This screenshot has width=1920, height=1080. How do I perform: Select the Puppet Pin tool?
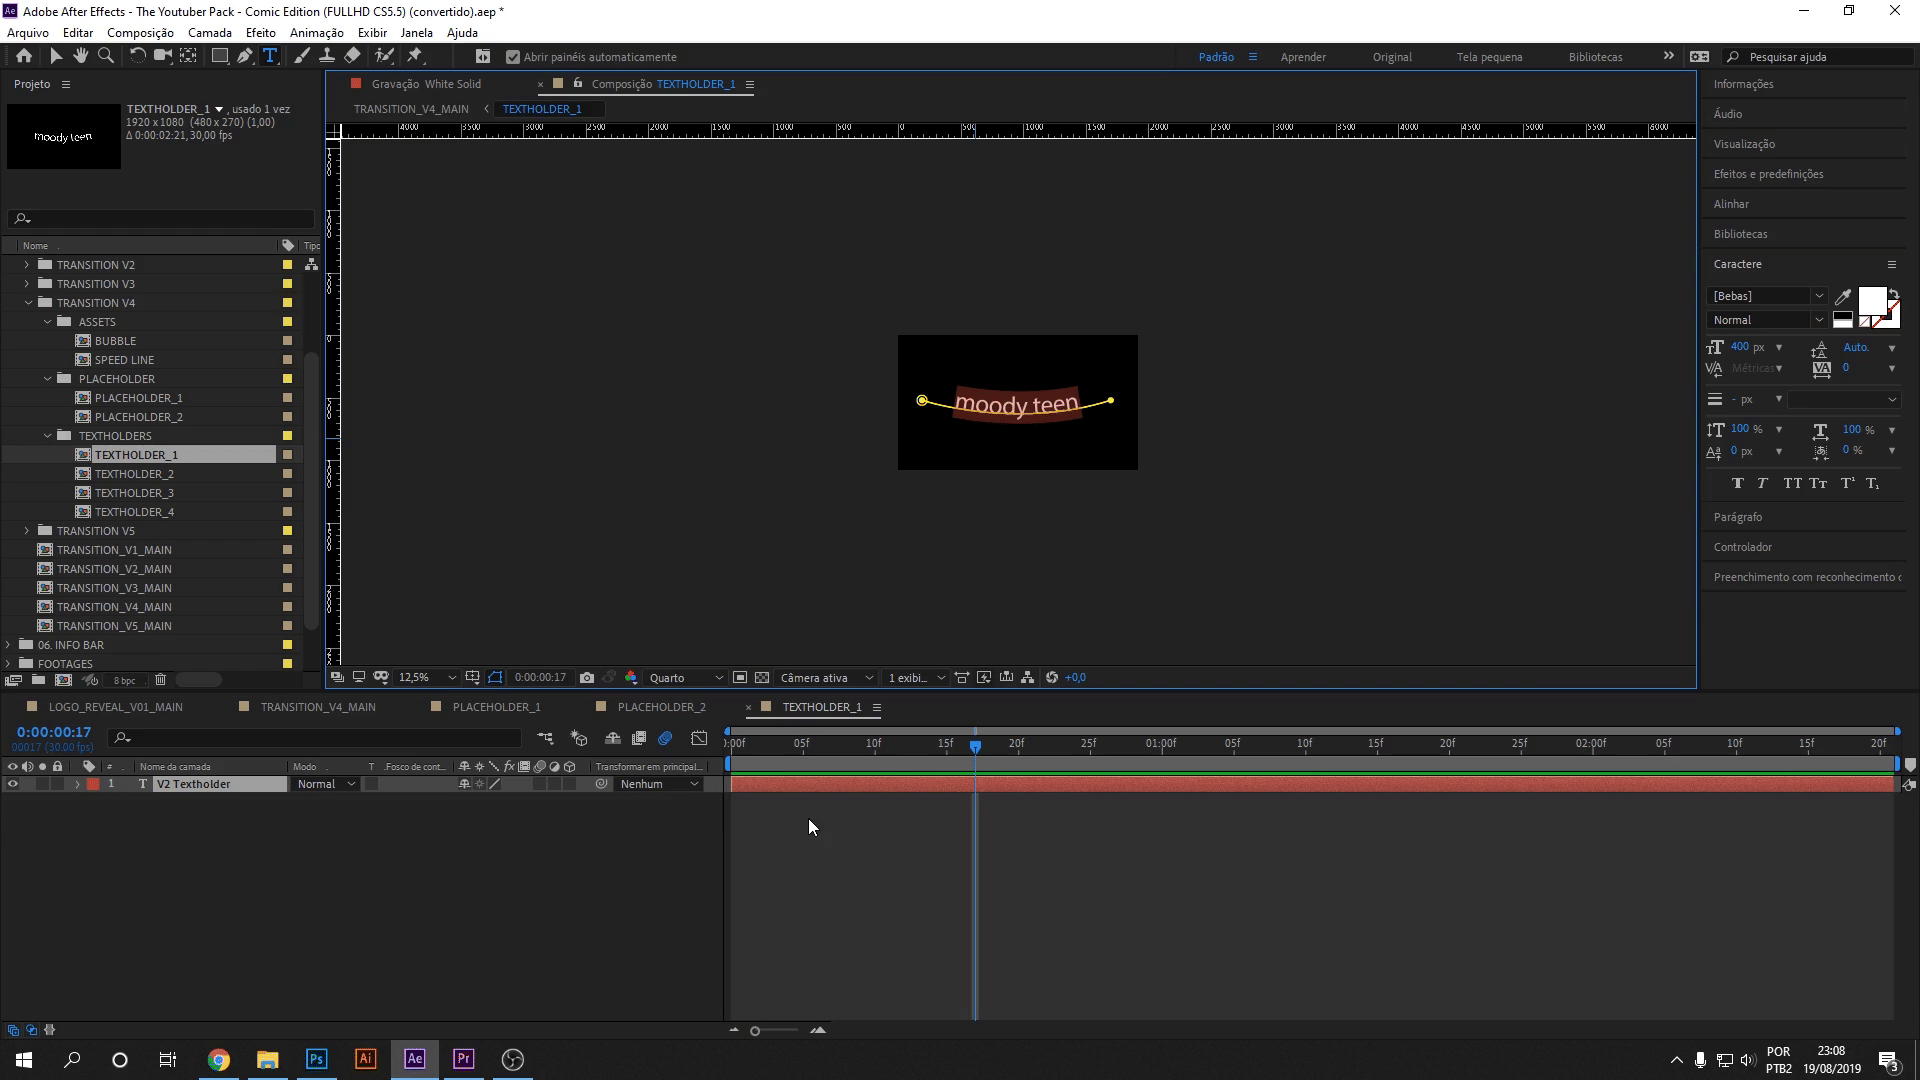pos(415,56)
